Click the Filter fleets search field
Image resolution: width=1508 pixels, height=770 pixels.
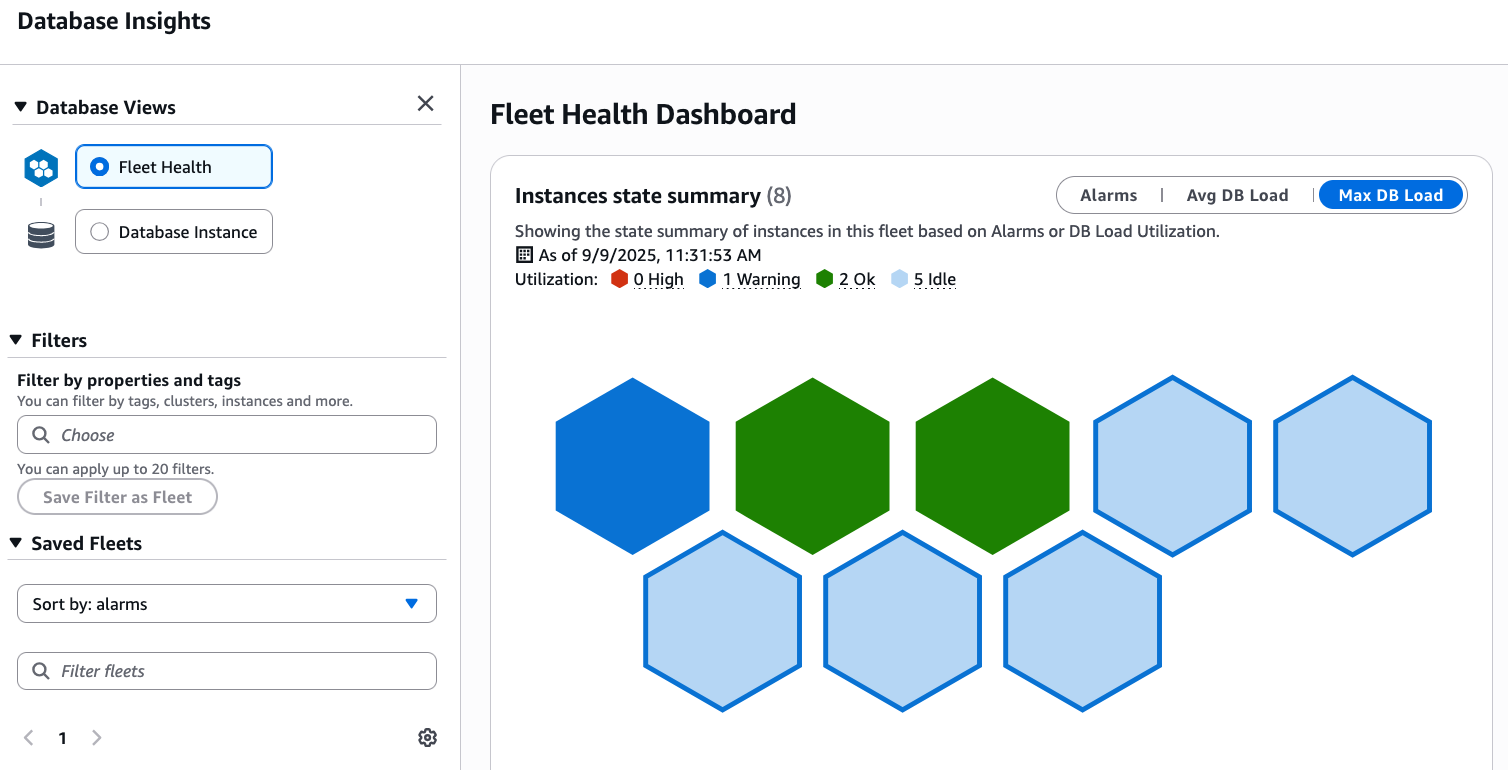tap(227, 671)
